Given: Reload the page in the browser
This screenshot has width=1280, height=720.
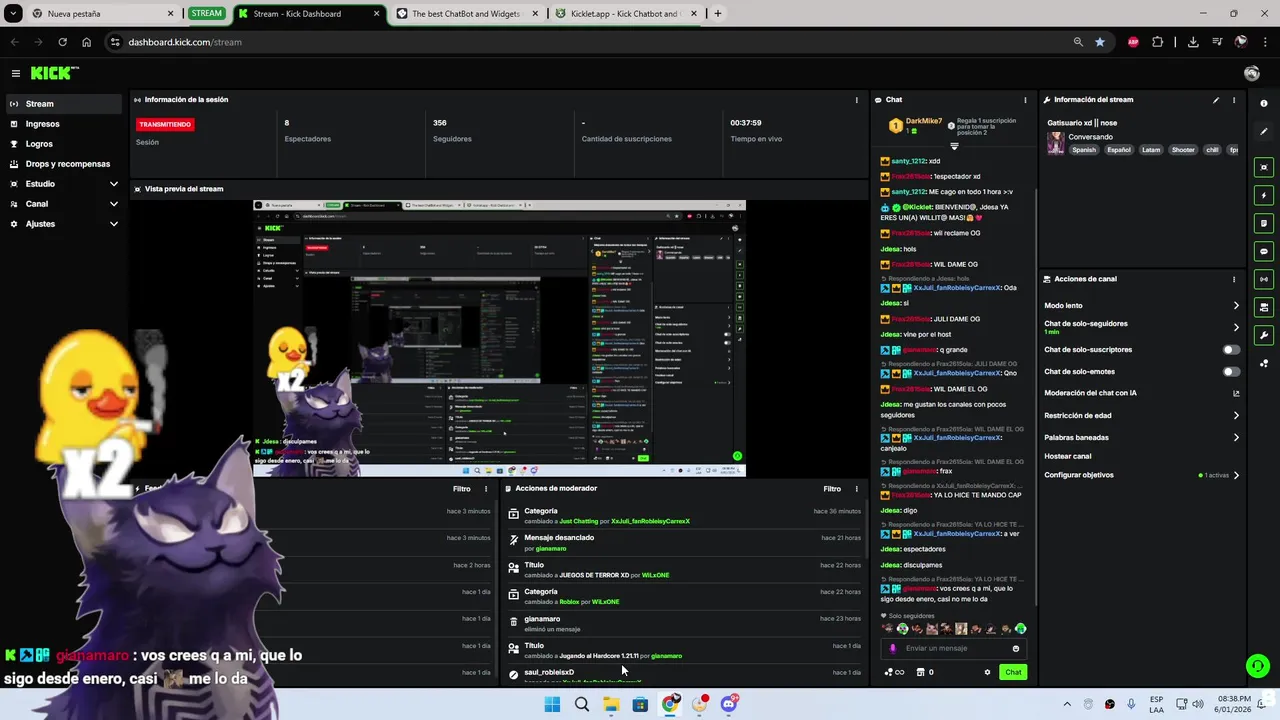Looking at the screenshot, I should pos(62,42).
